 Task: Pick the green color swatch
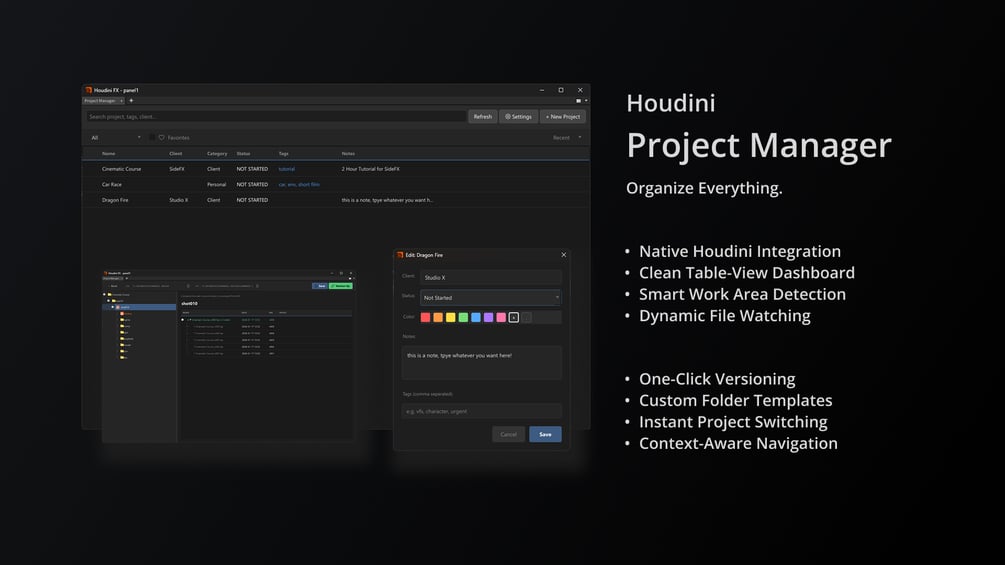[x=463, y=318]
